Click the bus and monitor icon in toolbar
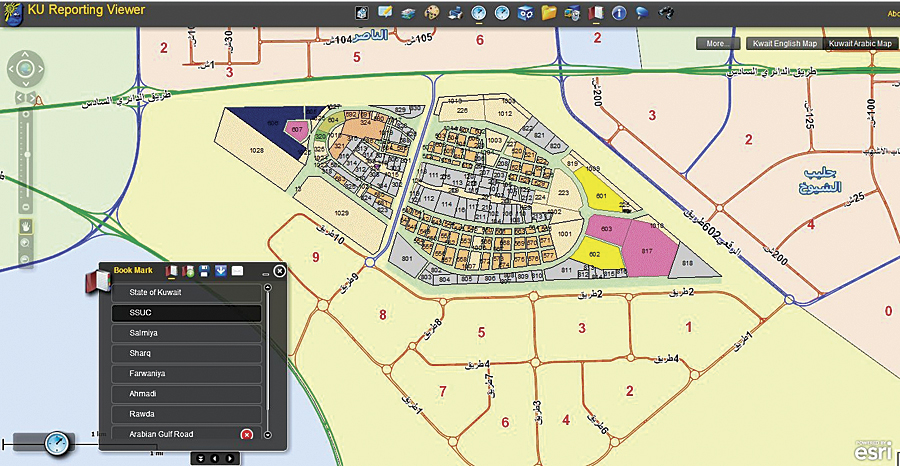Image resolution: width=900 pixels, height=466 pixels. click(572, 13)
